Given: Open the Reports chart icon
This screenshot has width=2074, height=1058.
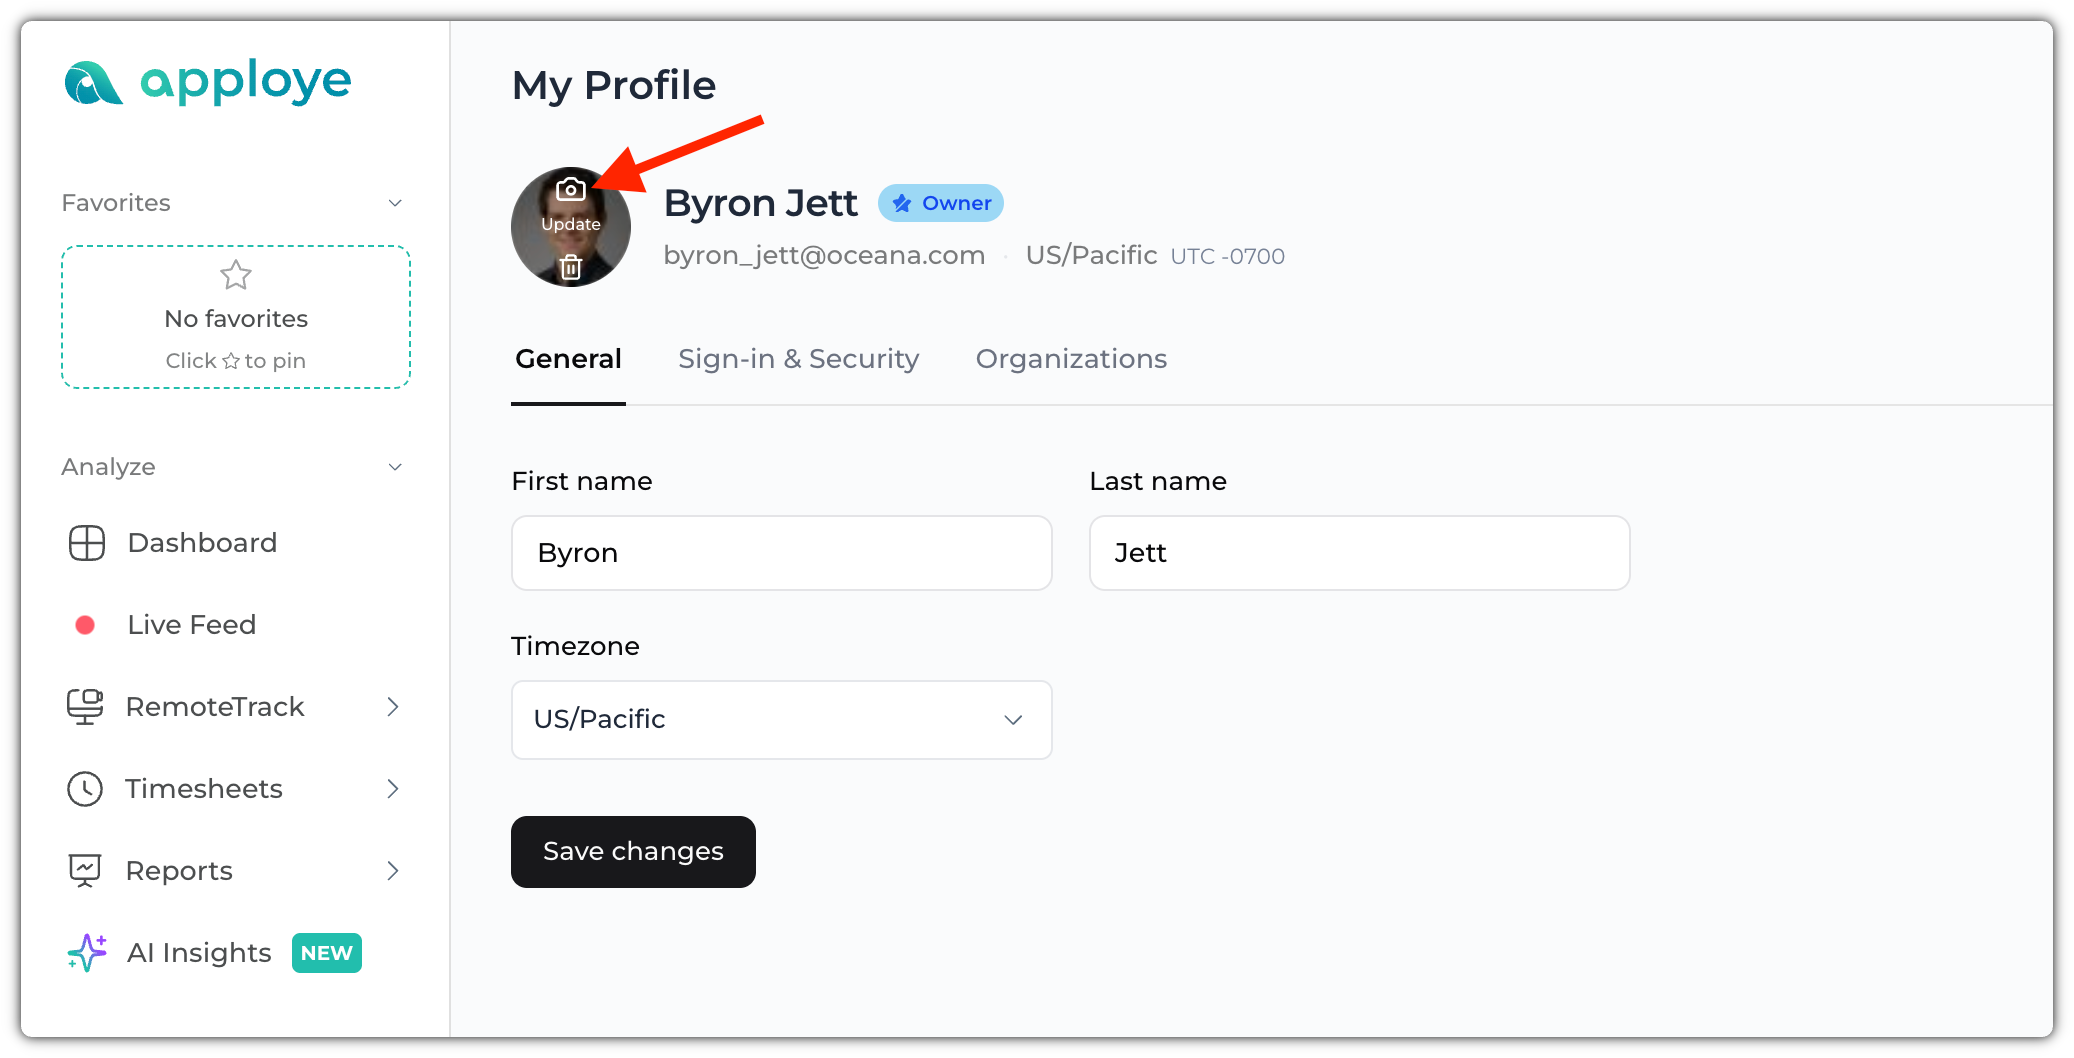Looking at the screenshot, I should click(85, 871).
